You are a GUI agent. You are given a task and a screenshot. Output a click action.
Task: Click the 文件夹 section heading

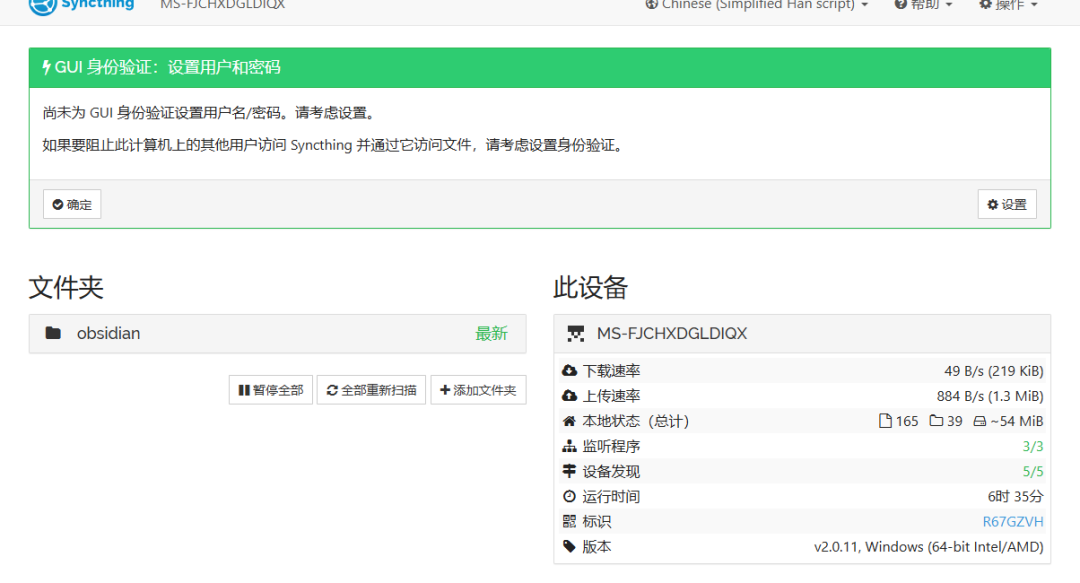pos(66,287)
